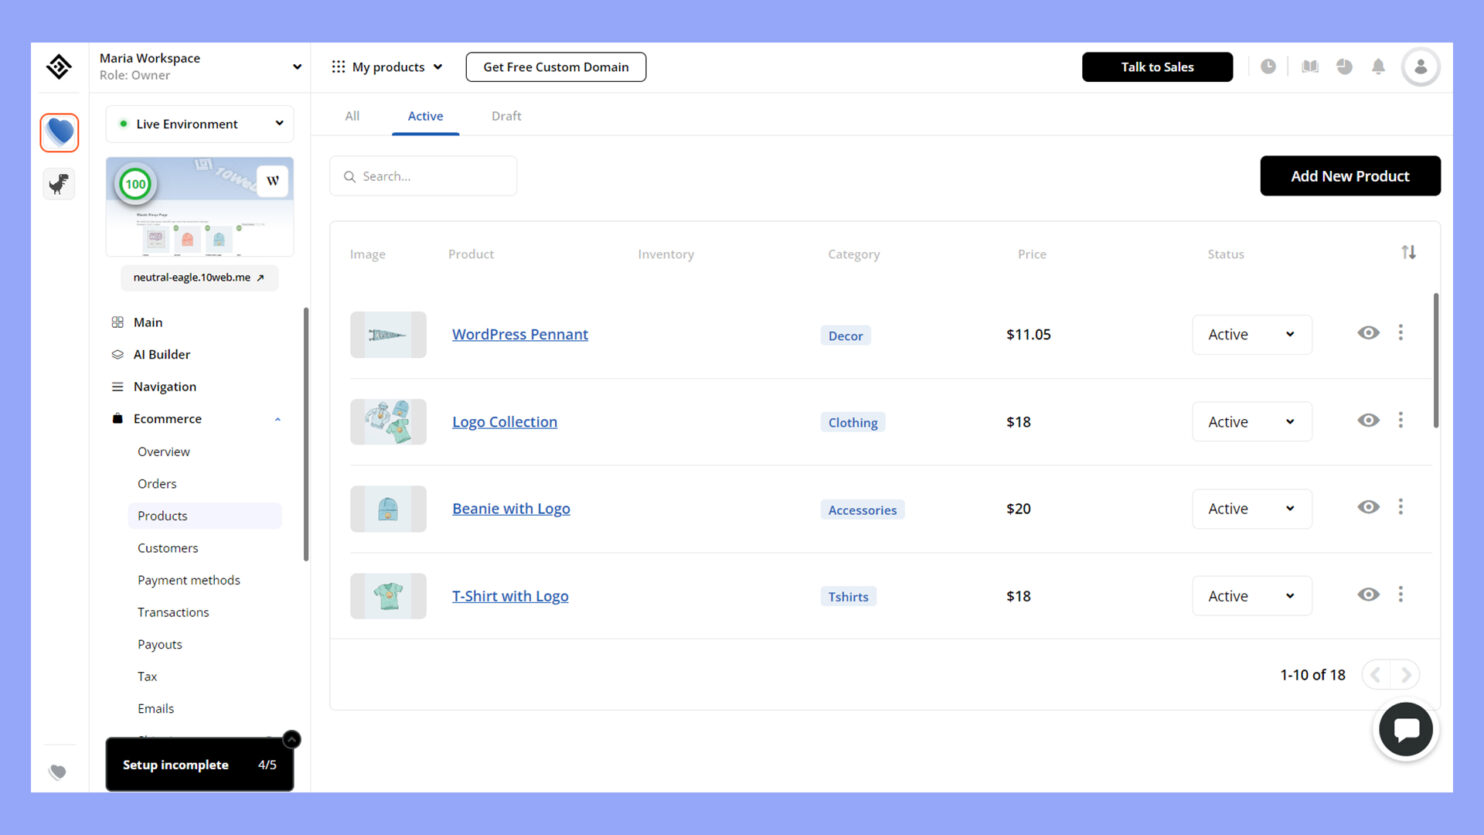The height and width of the screenshot is (835, 1484).
Task: Open Orders in the Ecommerce menu
Action: click(157, 484)
